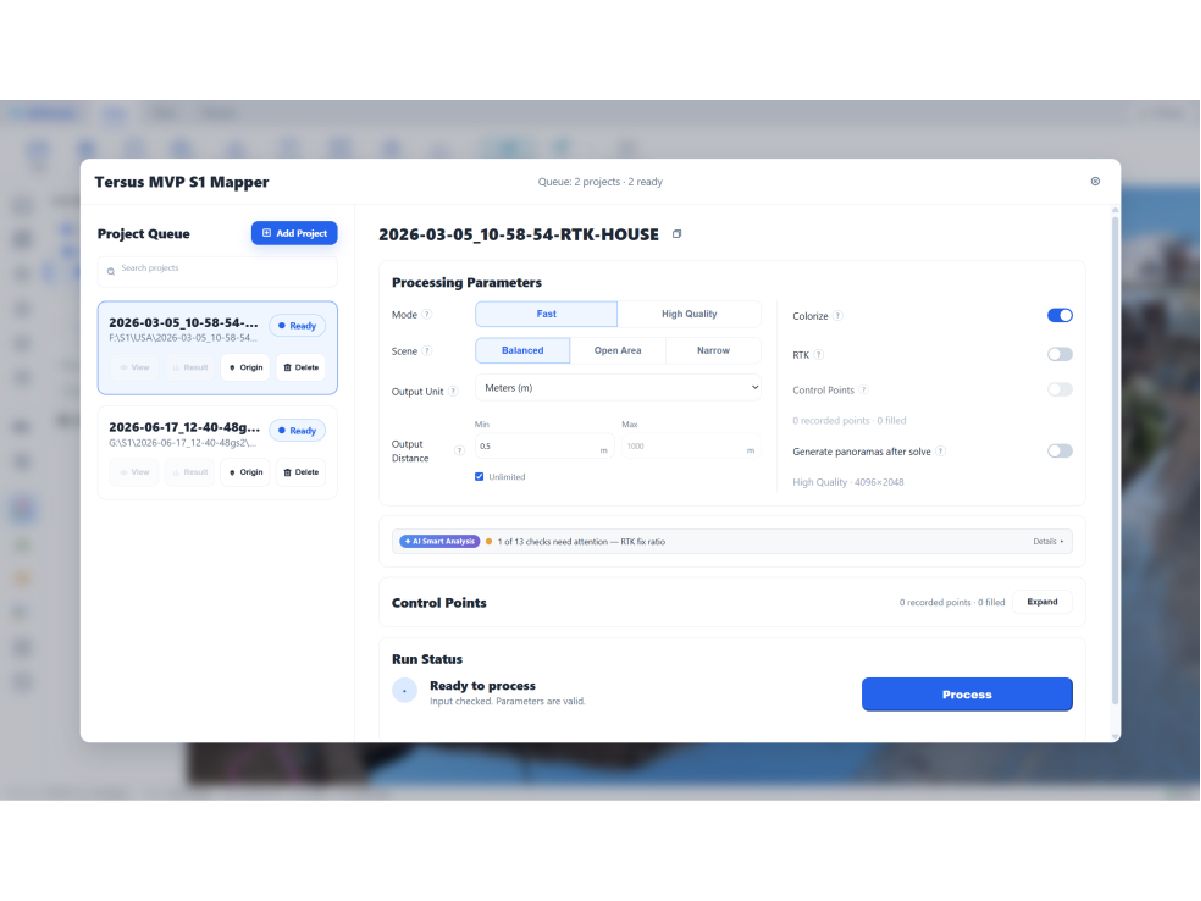Delete the 2026-06-17_12-40-48 project
The height and width of the screenshot is (901, 1201).
tap(301, 472)
